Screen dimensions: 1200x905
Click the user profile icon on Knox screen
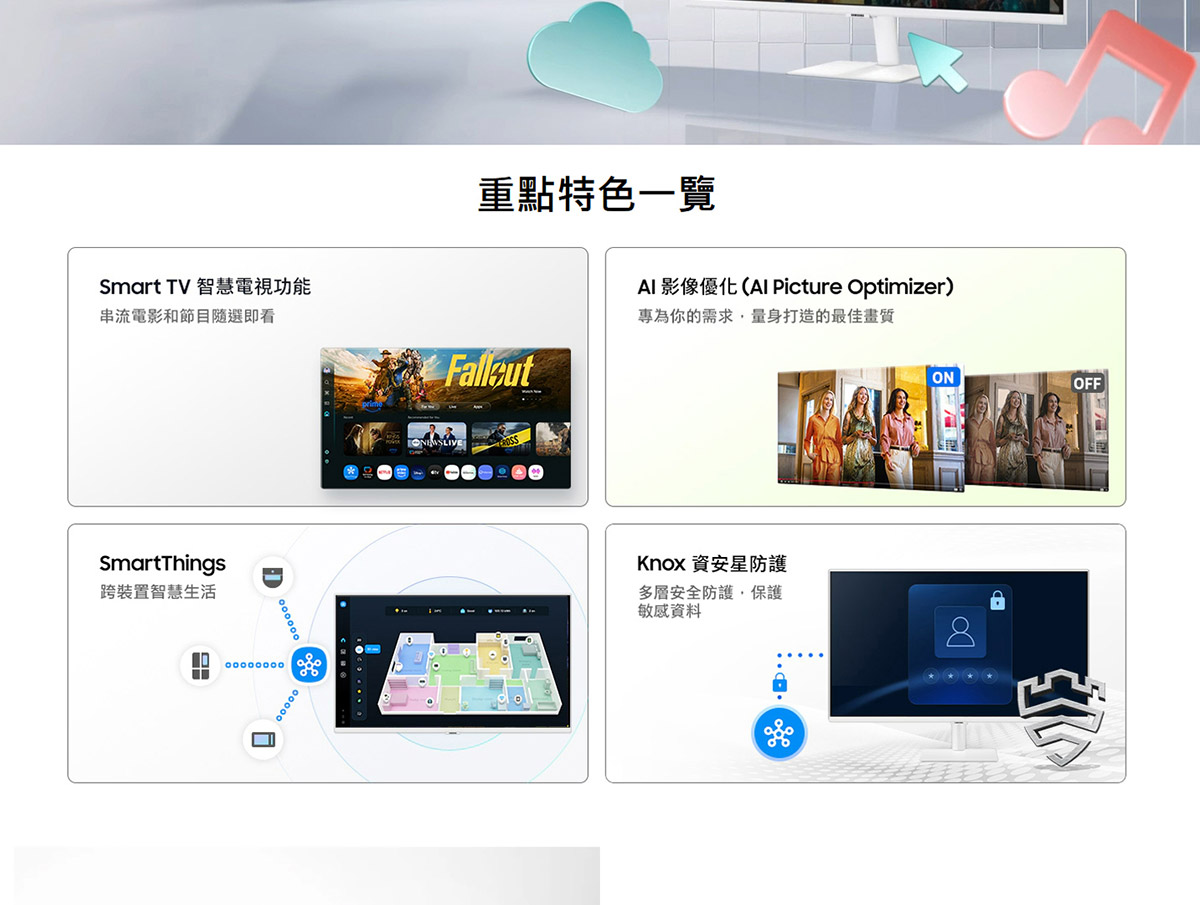click(959, 630)
